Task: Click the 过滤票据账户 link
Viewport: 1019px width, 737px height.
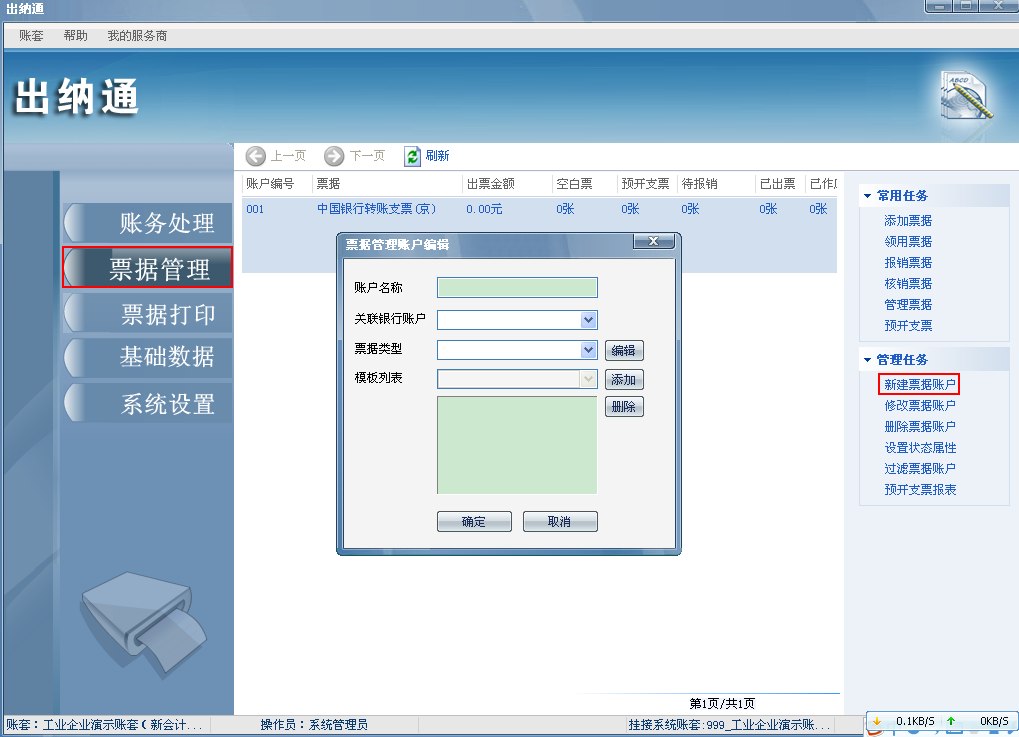Action: 920,469
